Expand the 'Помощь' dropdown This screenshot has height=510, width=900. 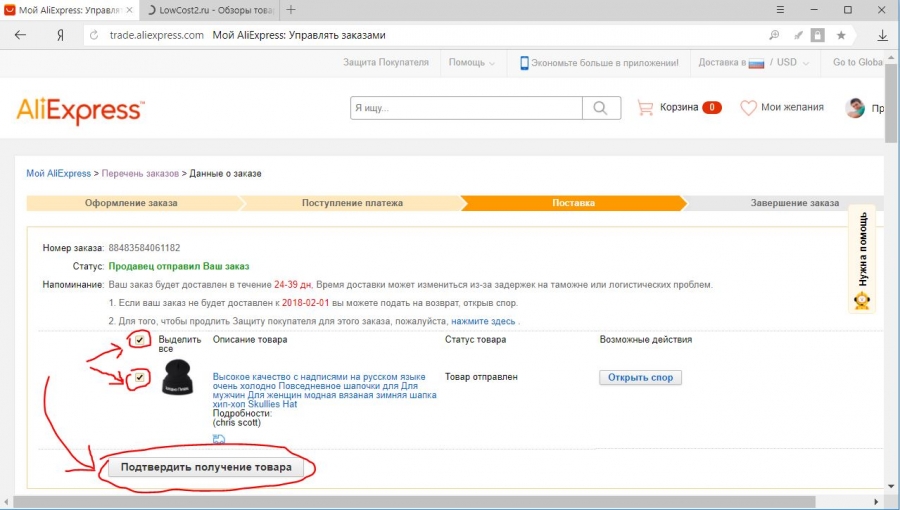pyautogui.click(x=471, y=62)
